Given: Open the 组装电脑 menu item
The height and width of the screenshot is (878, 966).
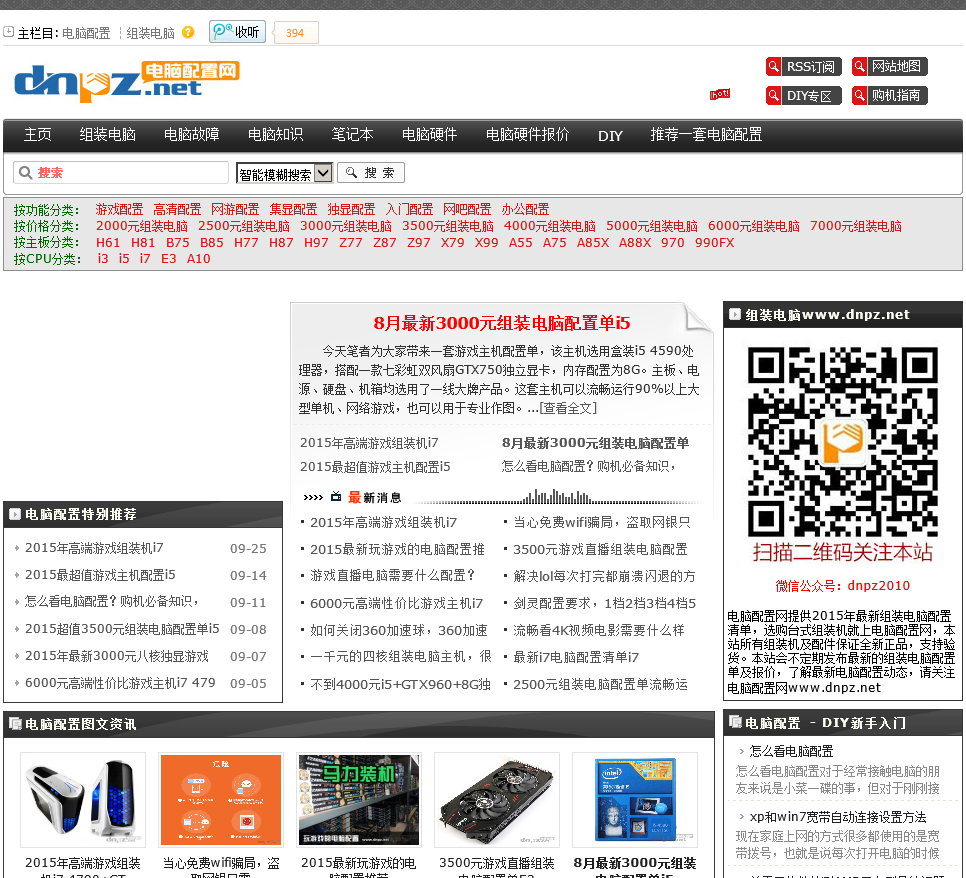Looking at the screenshot, I should click(x=108, y=134).
